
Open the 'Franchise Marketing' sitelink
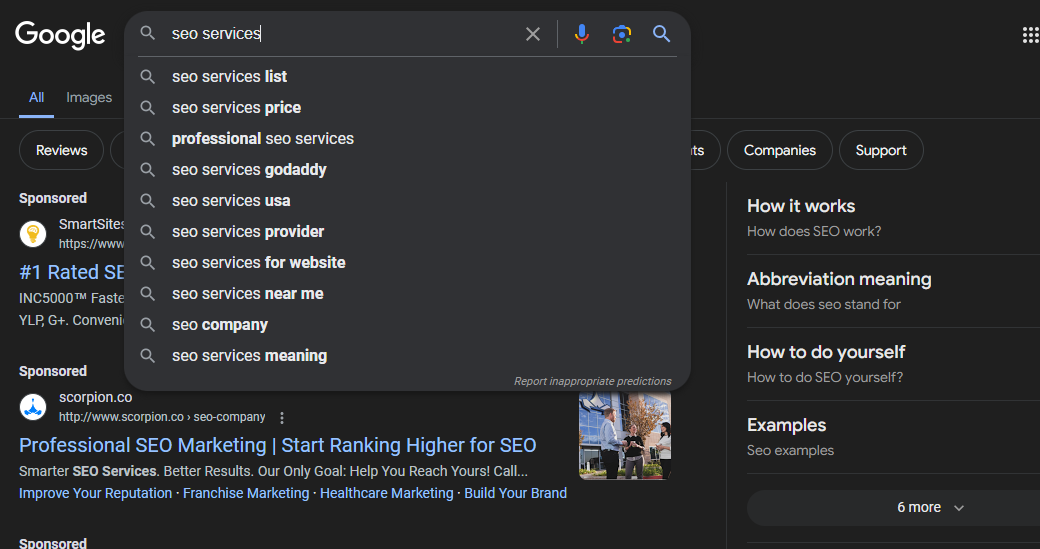pos(246,493)
